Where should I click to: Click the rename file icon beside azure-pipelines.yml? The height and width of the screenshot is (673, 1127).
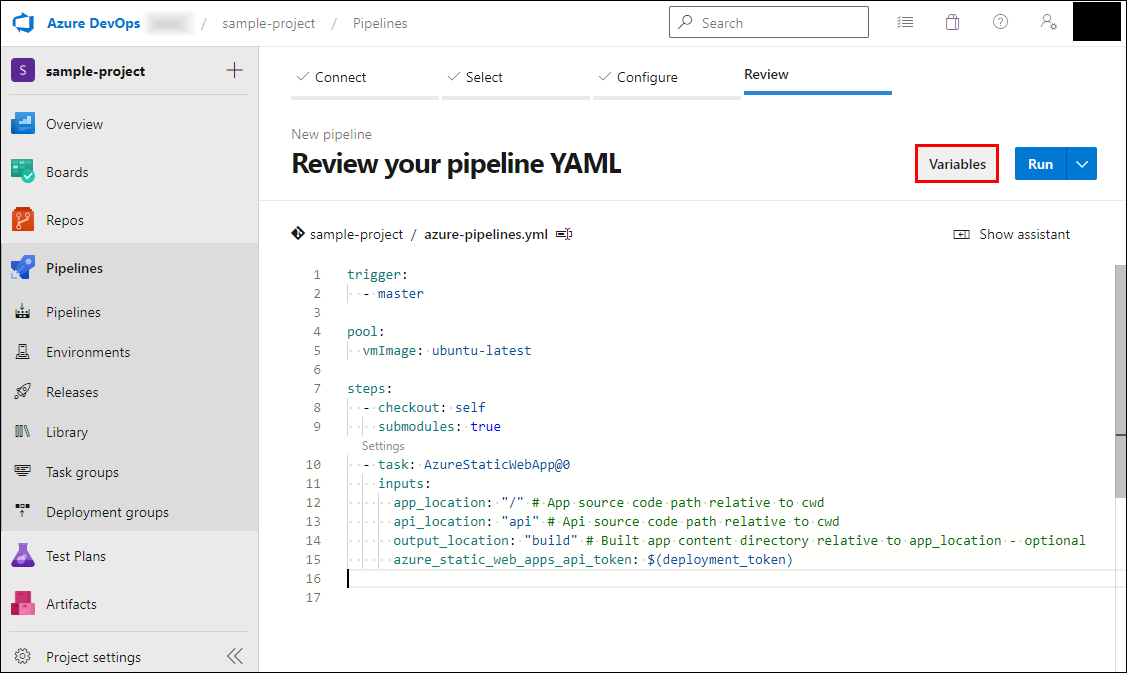(x=564, y=234)
